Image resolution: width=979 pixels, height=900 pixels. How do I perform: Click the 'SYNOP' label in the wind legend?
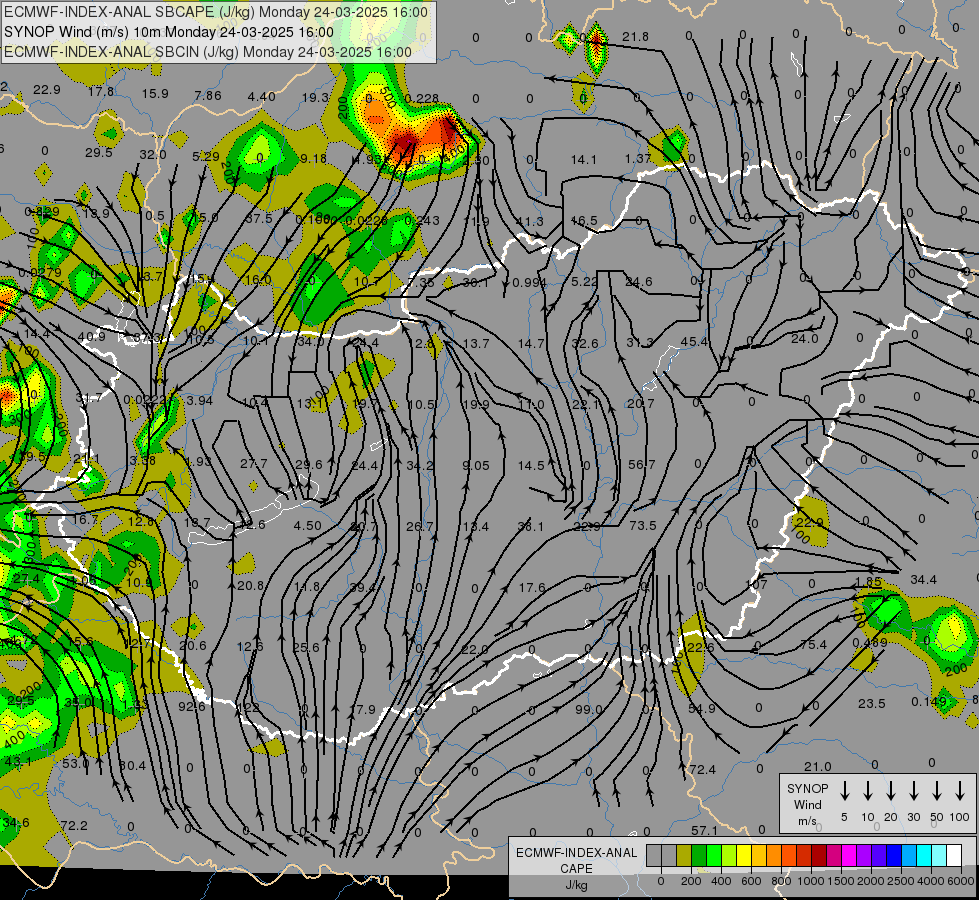pyautogui.click(x=807, y=788)
